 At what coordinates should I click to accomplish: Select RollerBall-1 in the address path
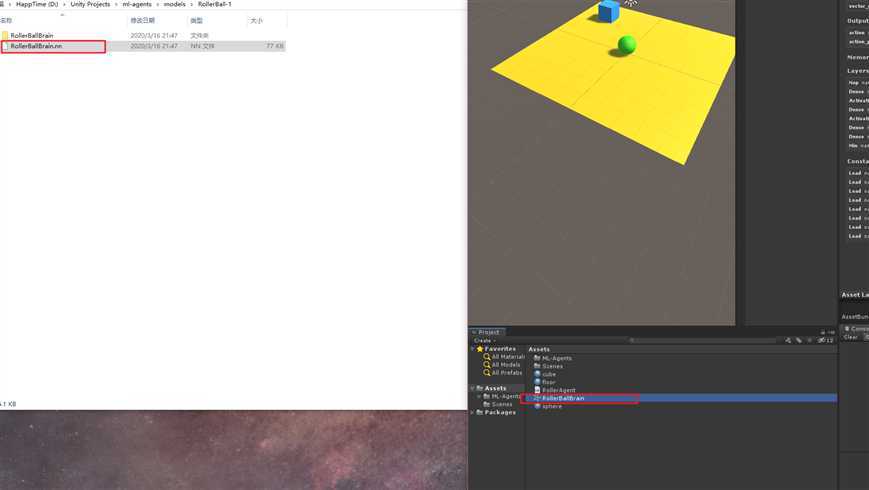coord(214,4)
